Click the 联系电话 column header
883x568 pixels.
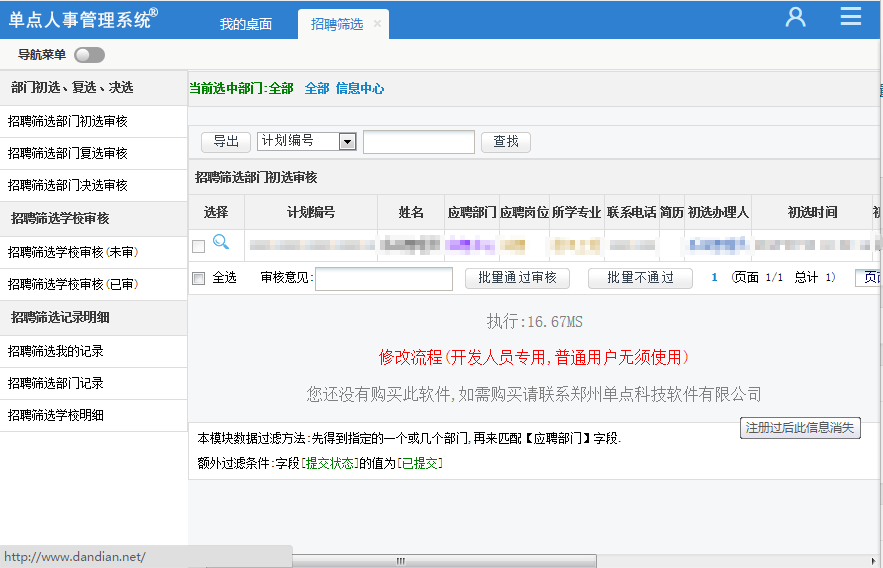tap(631, 212)
